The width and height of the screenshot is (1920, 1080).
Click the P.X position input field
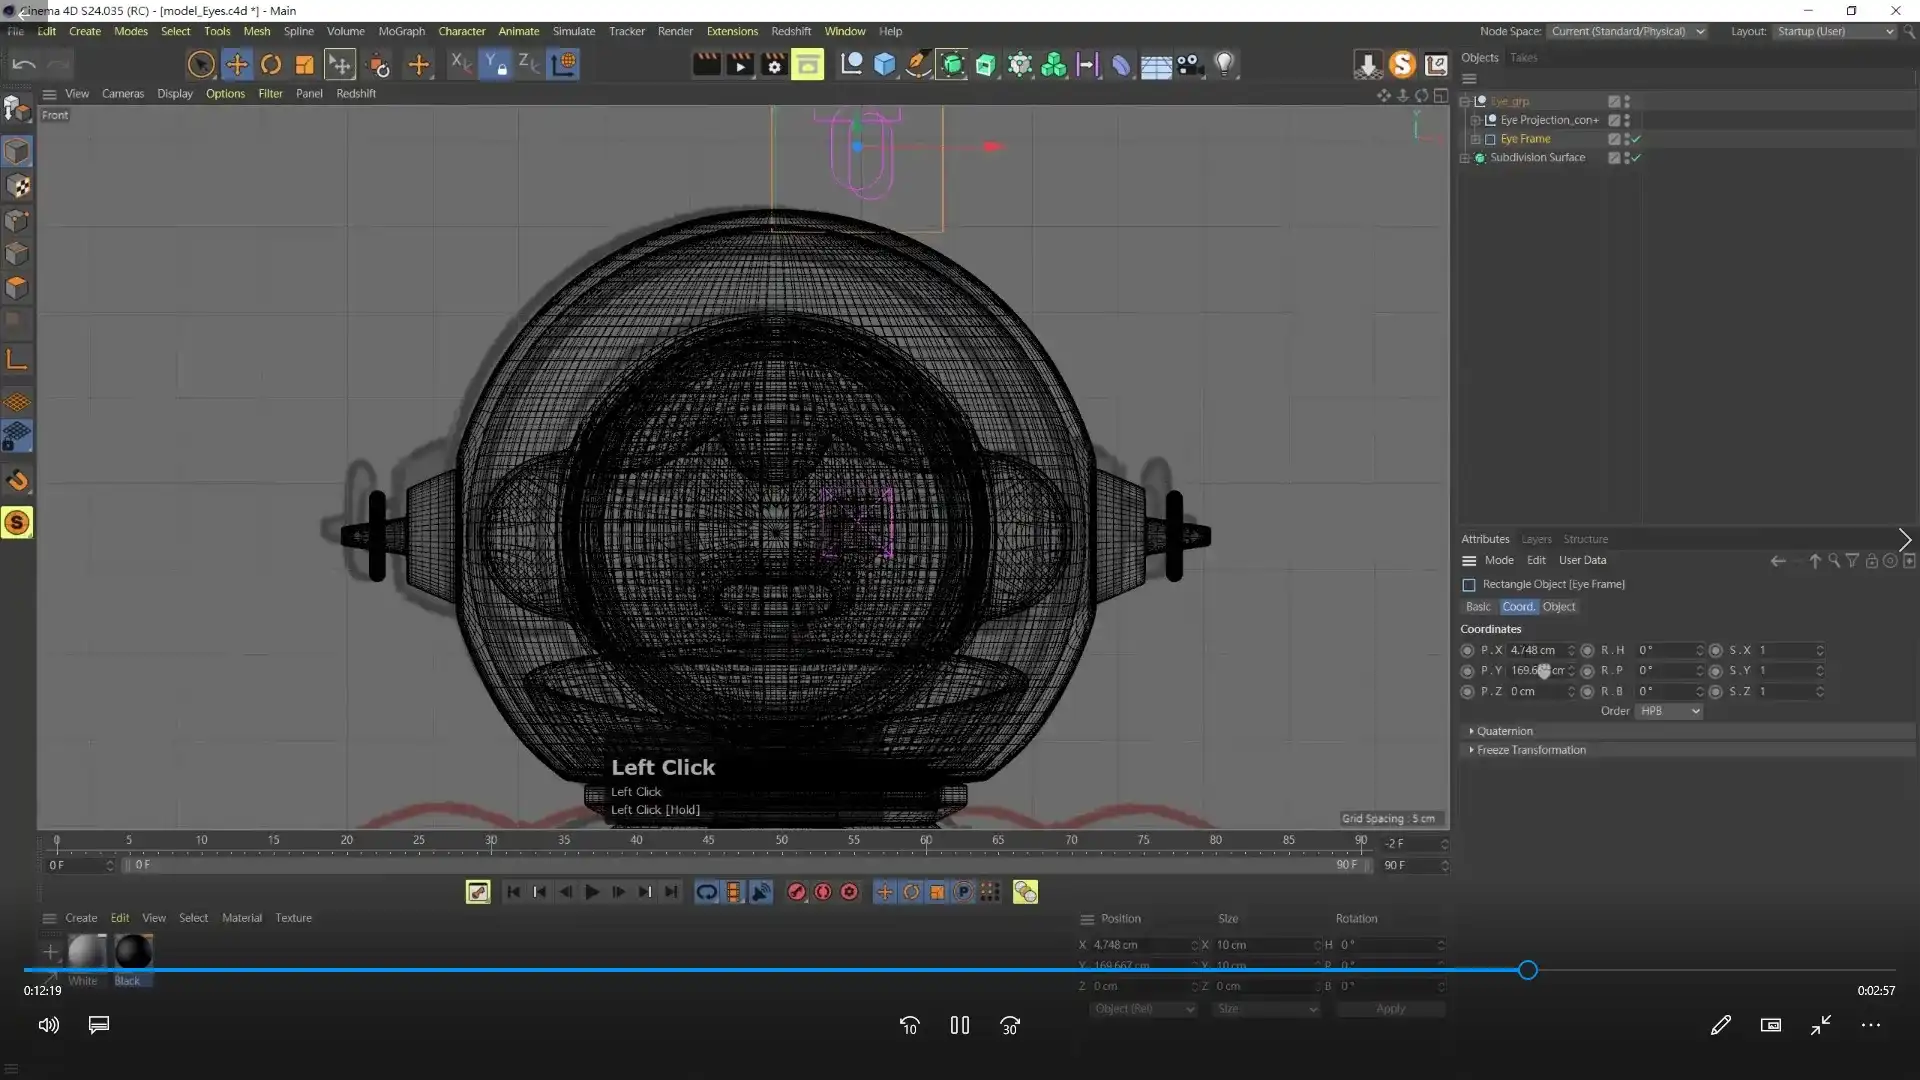(1536, 650)
